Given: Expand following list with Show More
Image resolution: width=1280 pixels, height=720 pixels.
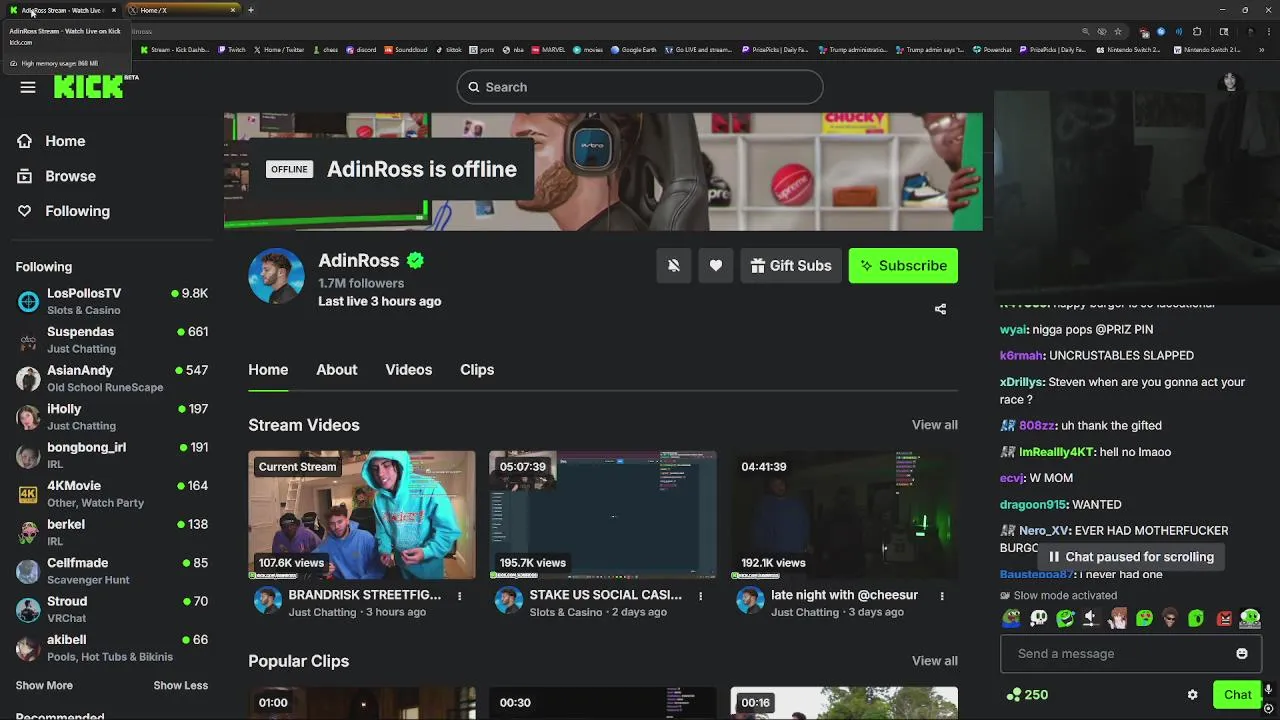Looking at the screenshot, I should click(x=44, y=686).
